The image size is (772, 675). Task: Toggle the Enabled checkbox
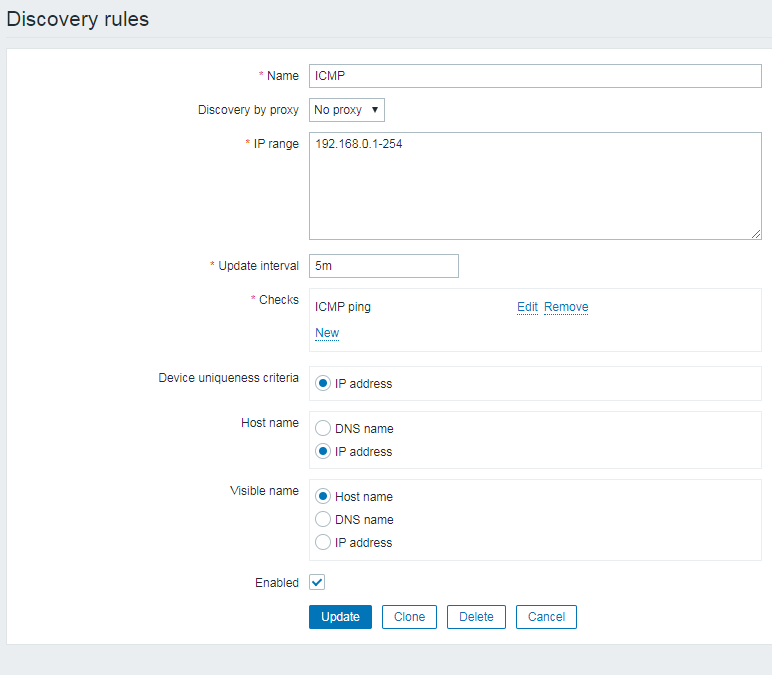[317, 582]
